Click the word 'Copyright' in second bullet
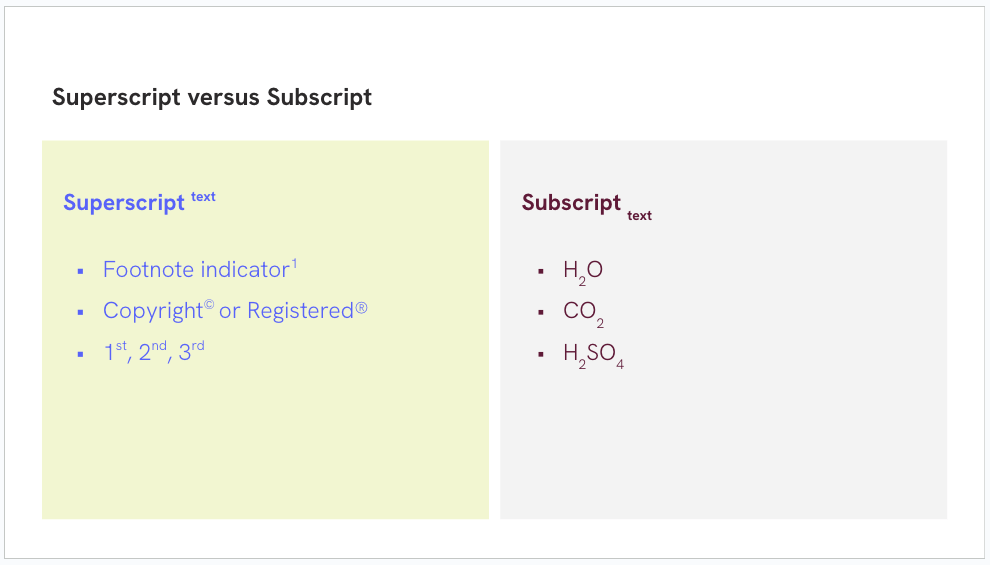Image resolution: width=990 pixels, height=565 pixels. point(153,311)
